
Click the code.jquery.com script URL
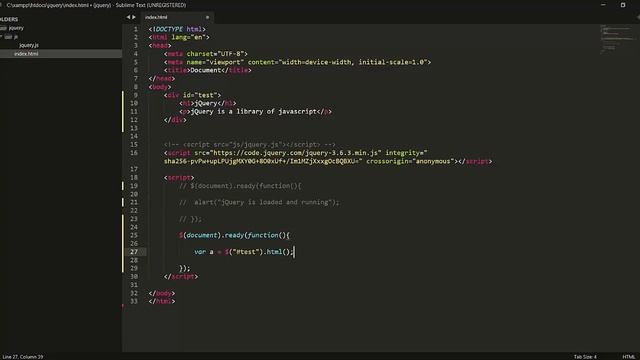tap(297, 153)
